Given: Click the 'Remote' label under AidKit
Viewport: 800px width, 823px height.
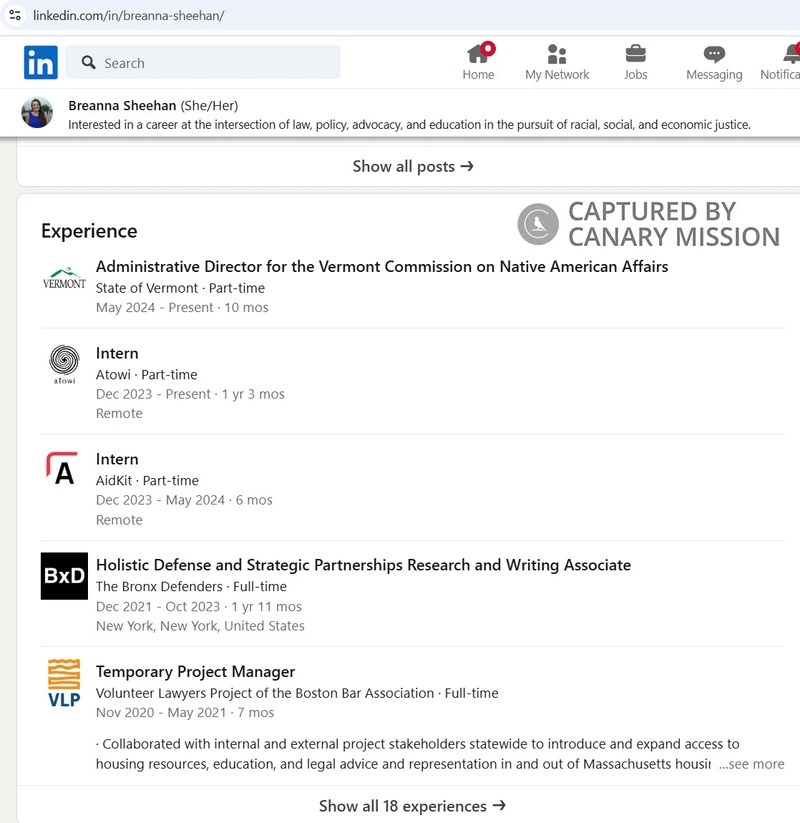Looking at the screenshot, I should 119,520.
